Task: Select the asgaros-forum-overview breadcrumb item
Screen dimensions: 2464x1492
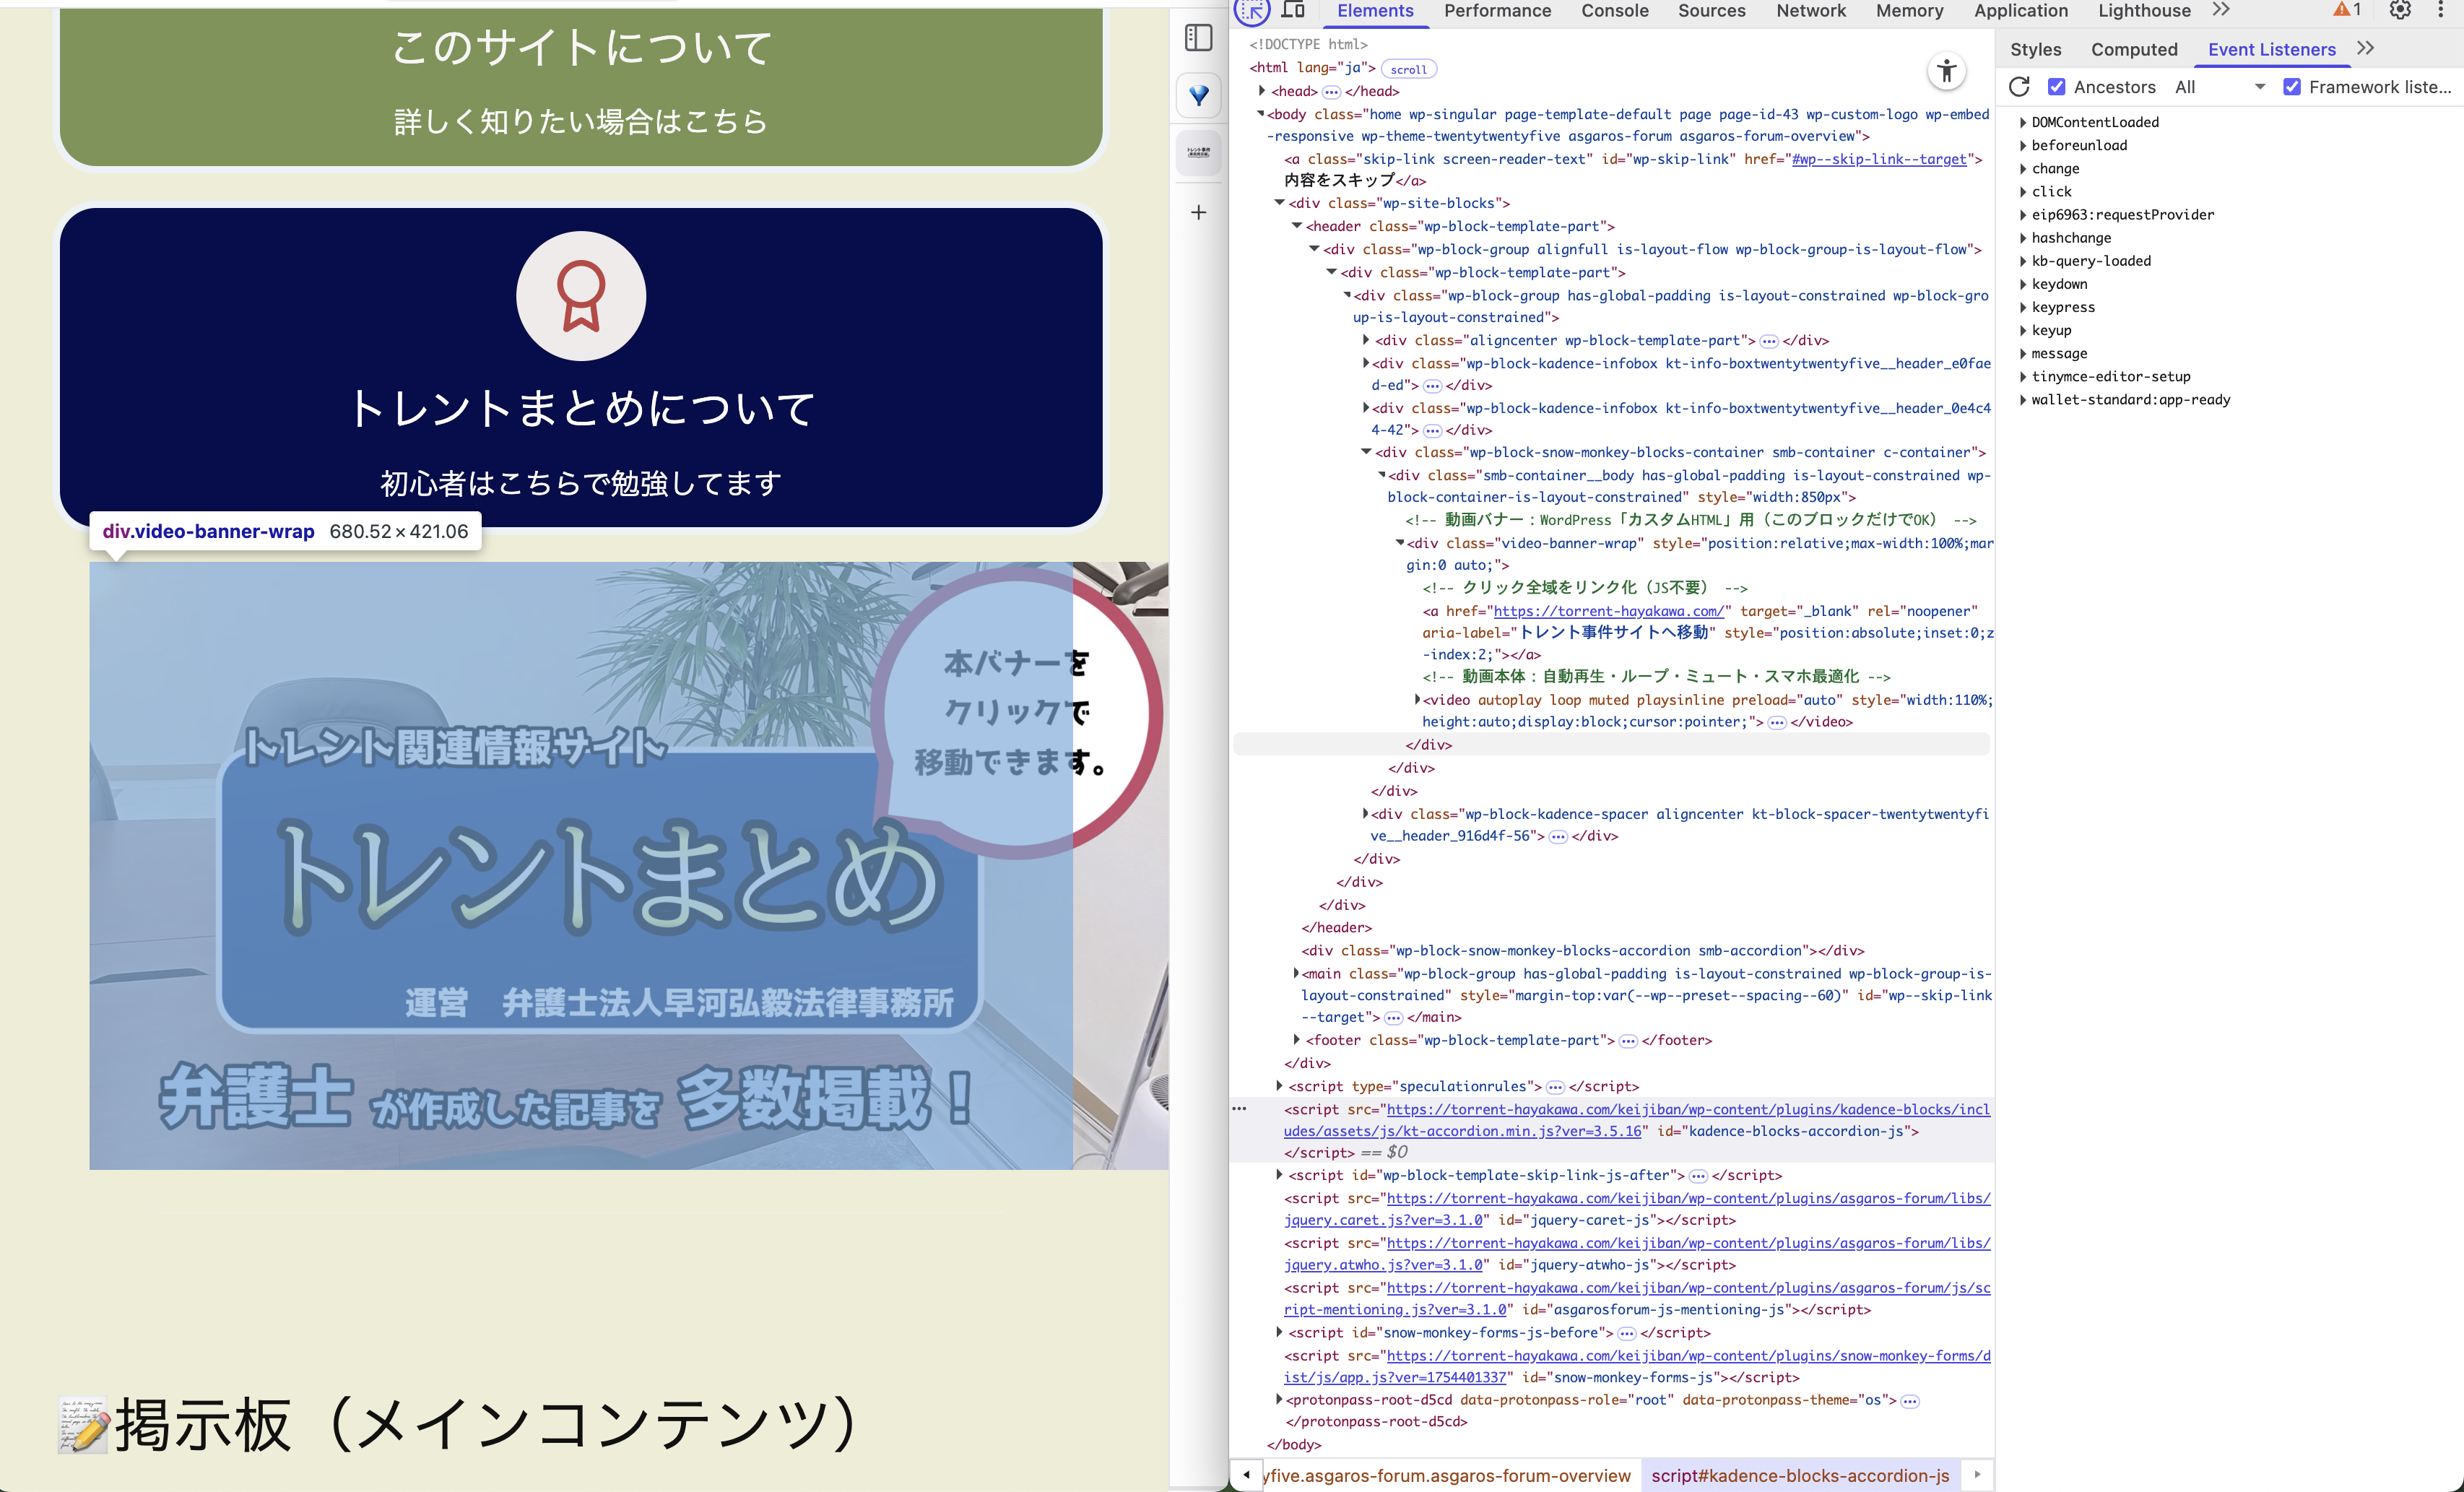Action: click(x=1446, y=1475)
